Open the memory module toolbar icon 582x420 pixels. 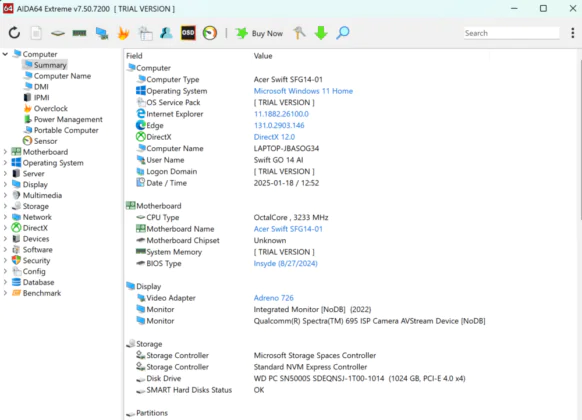tap(79, 33)
